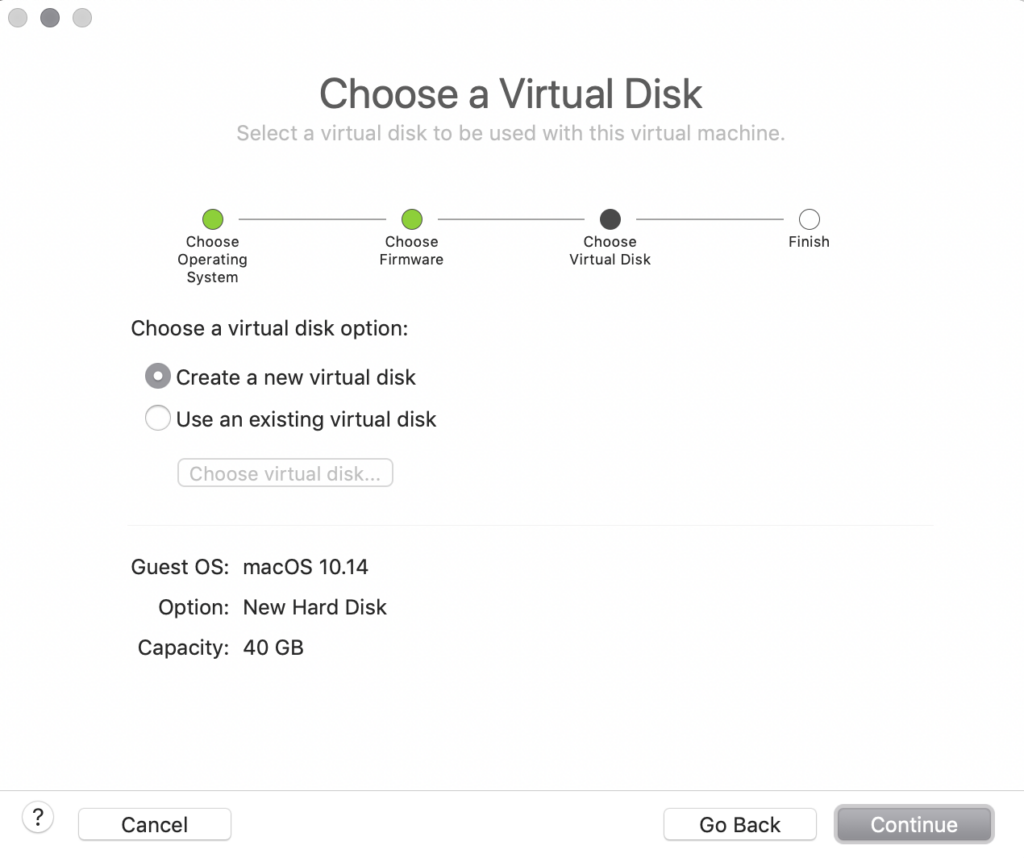This screenshot has height=858, width=1024.
Task: Click the Help question mark button
Action: tap(38, 818)
